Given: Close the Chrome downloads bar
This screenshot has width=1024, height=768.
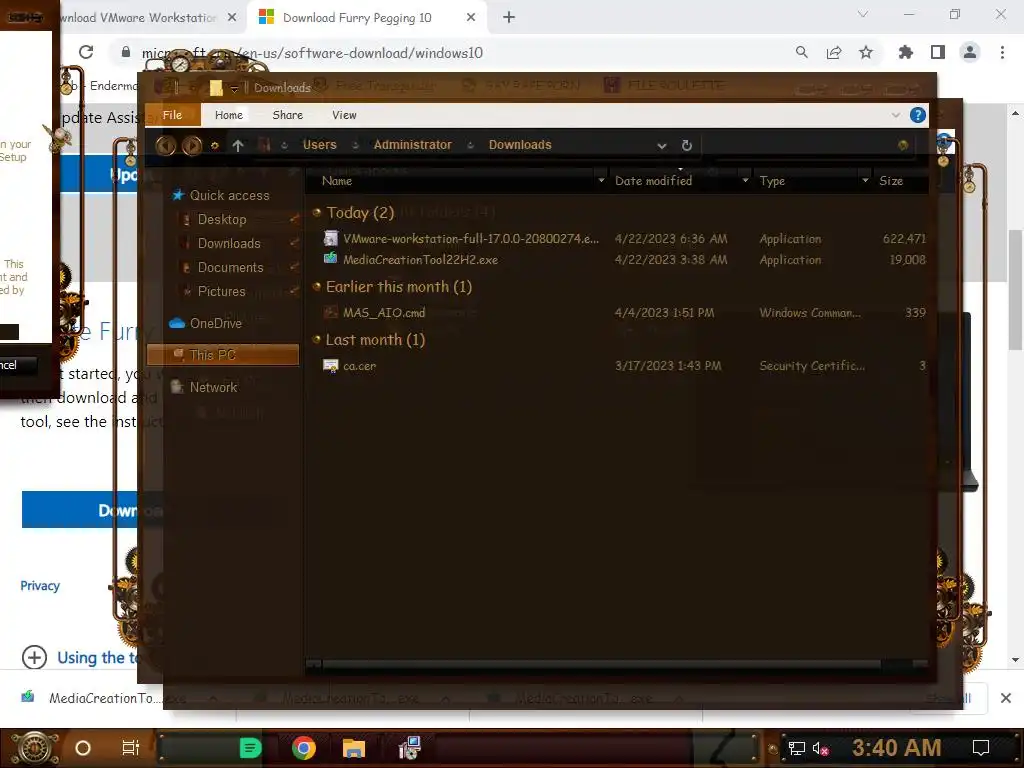Looking at the screenshot, I should coord(1006,698).
